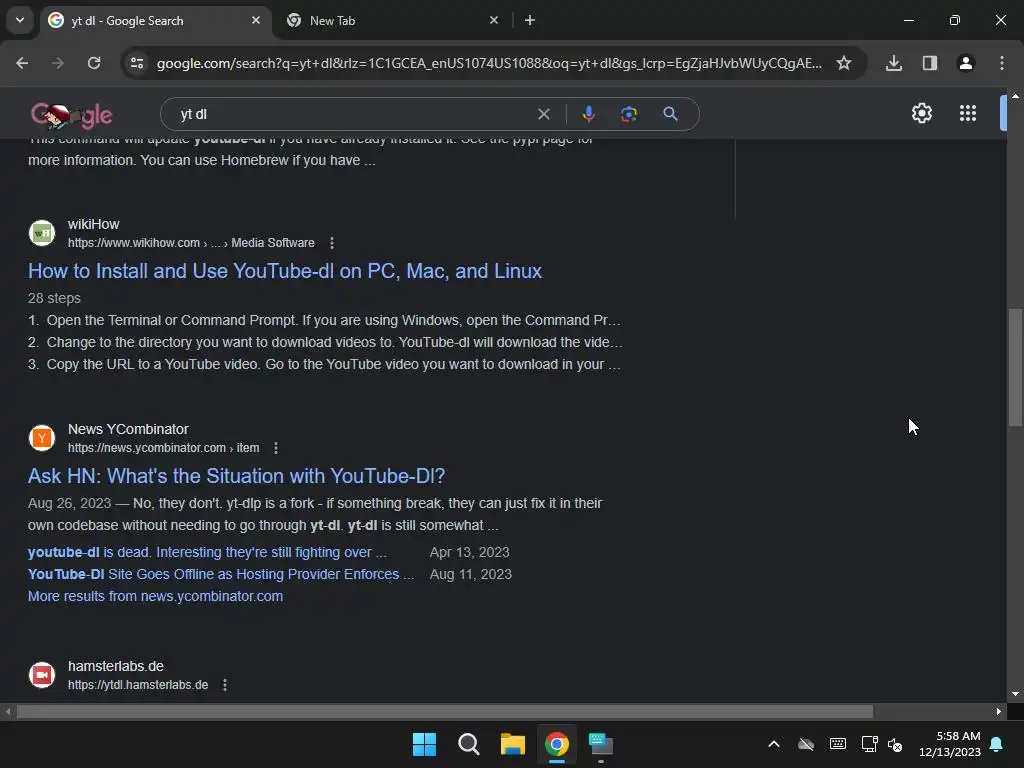Viewport: 1024px width, 768px height.
Task: Open the notification bell in the taskbar
Action: (997, 744)
